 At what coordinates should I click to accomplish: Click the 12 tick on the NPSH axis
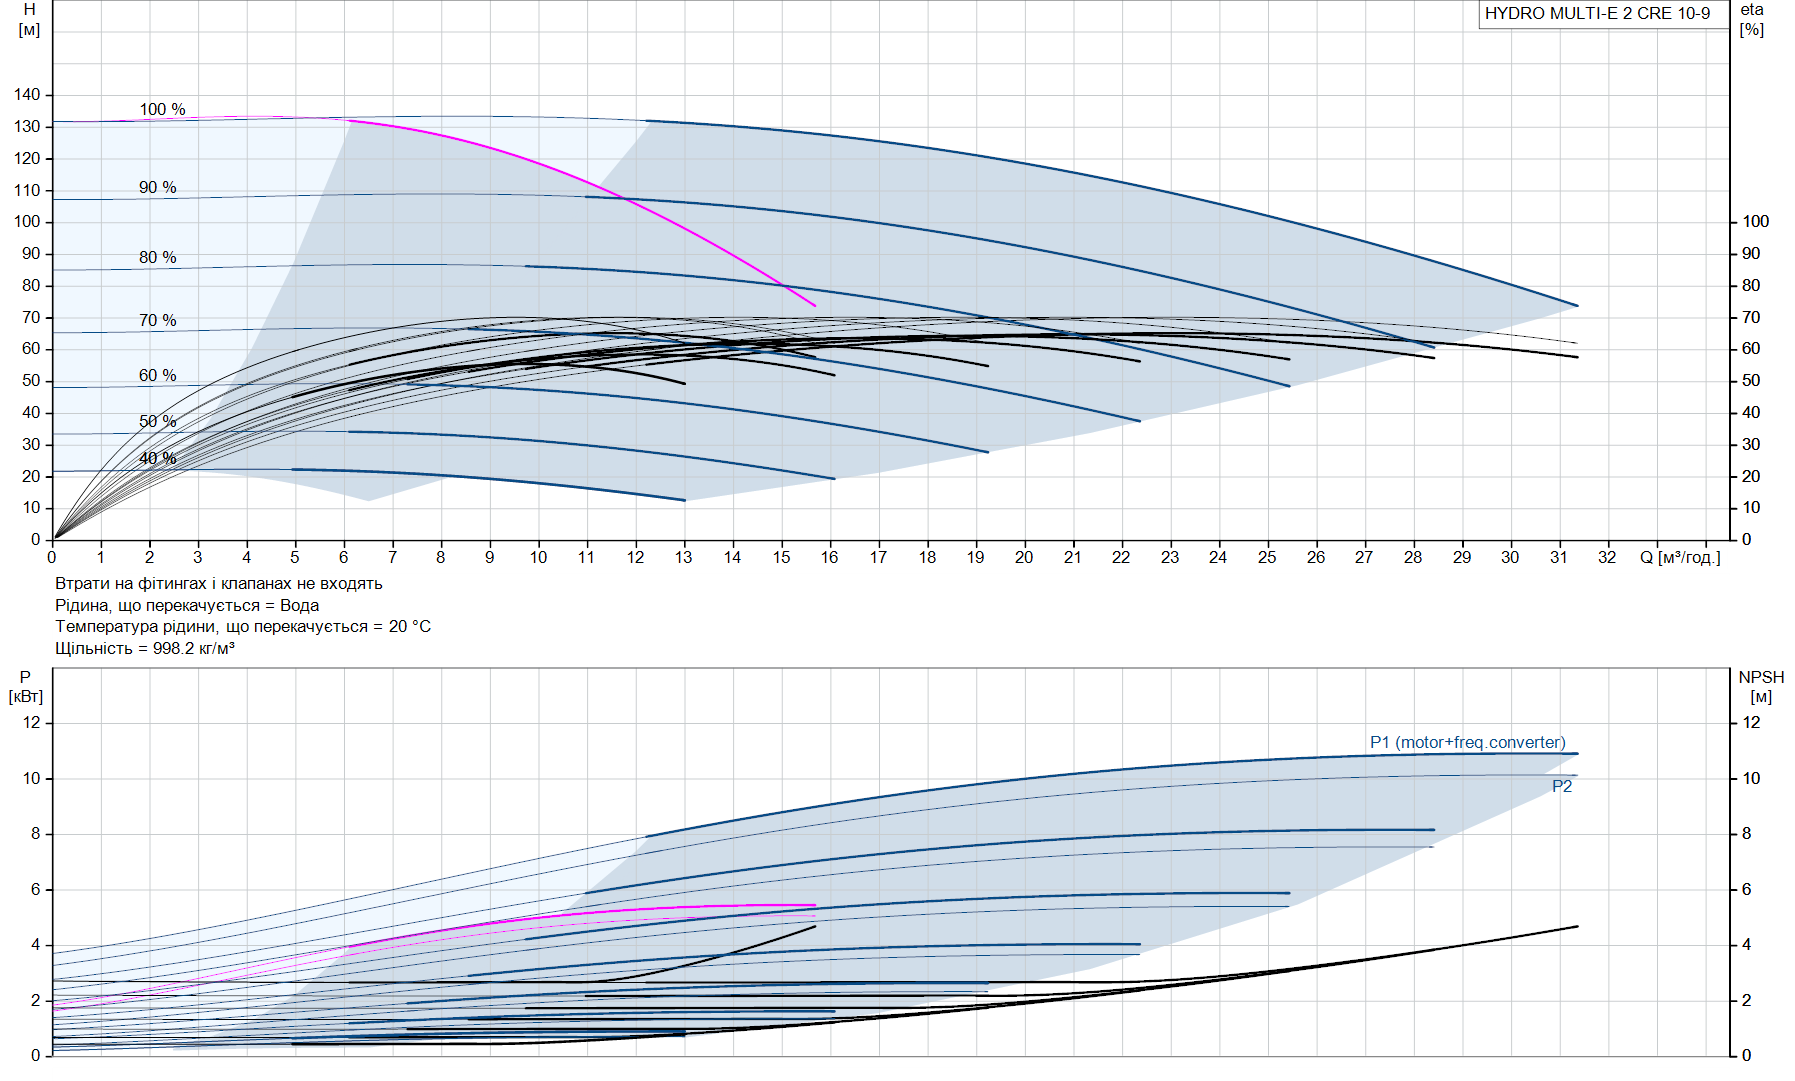(1751, 723)
